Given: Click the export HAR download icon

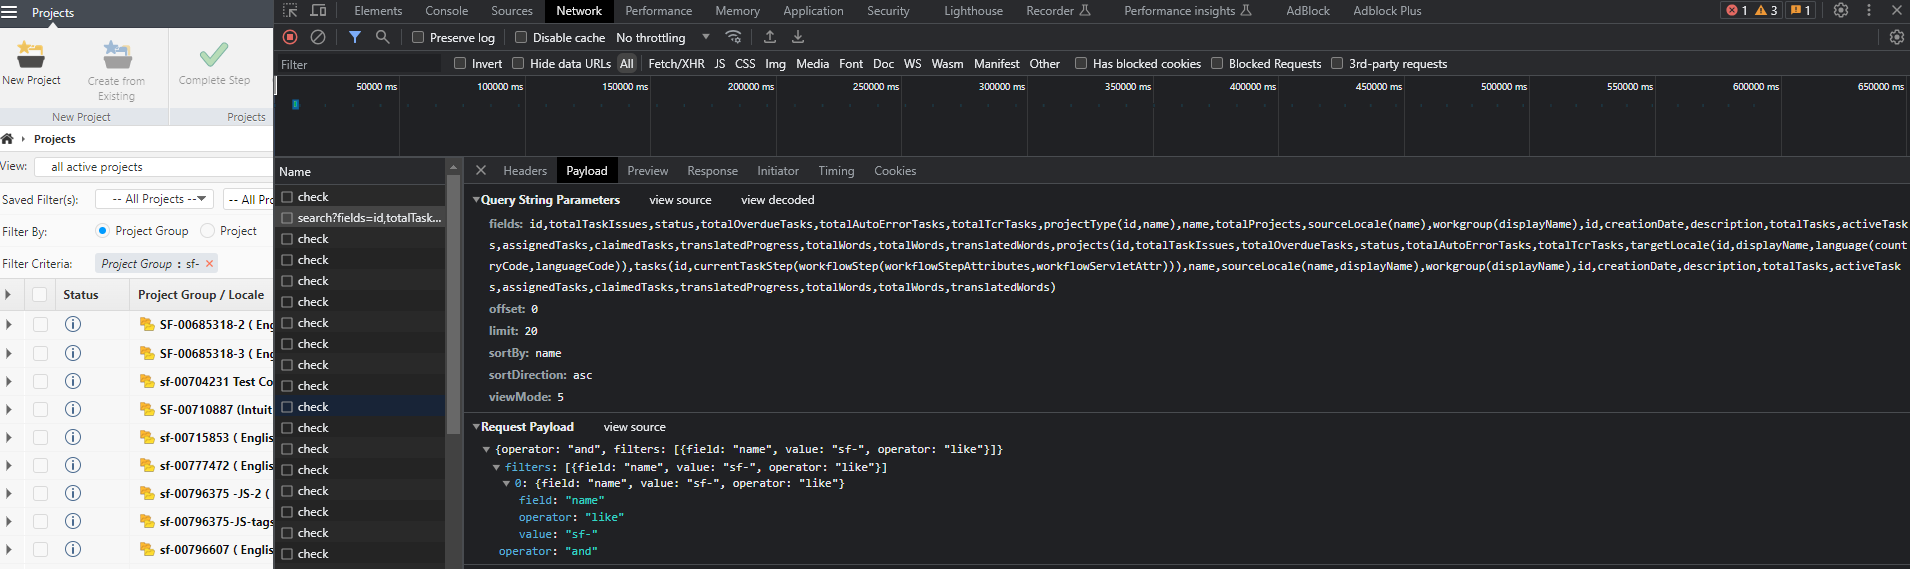Looking at the screenshot, I should pyautogui.click(x=798, y=37).
